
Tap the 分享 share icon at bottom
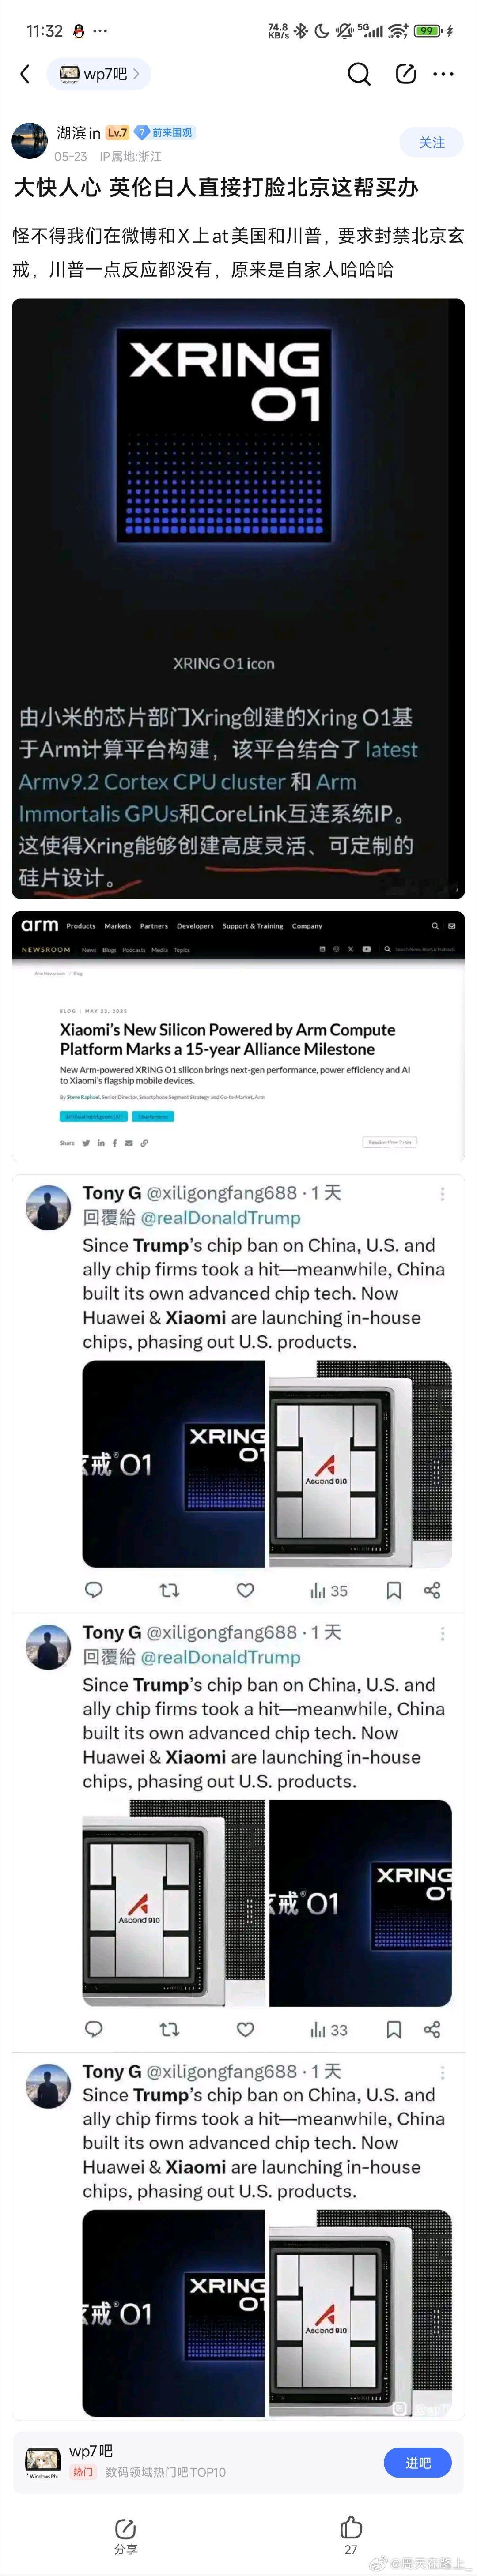pos(126,2535)
